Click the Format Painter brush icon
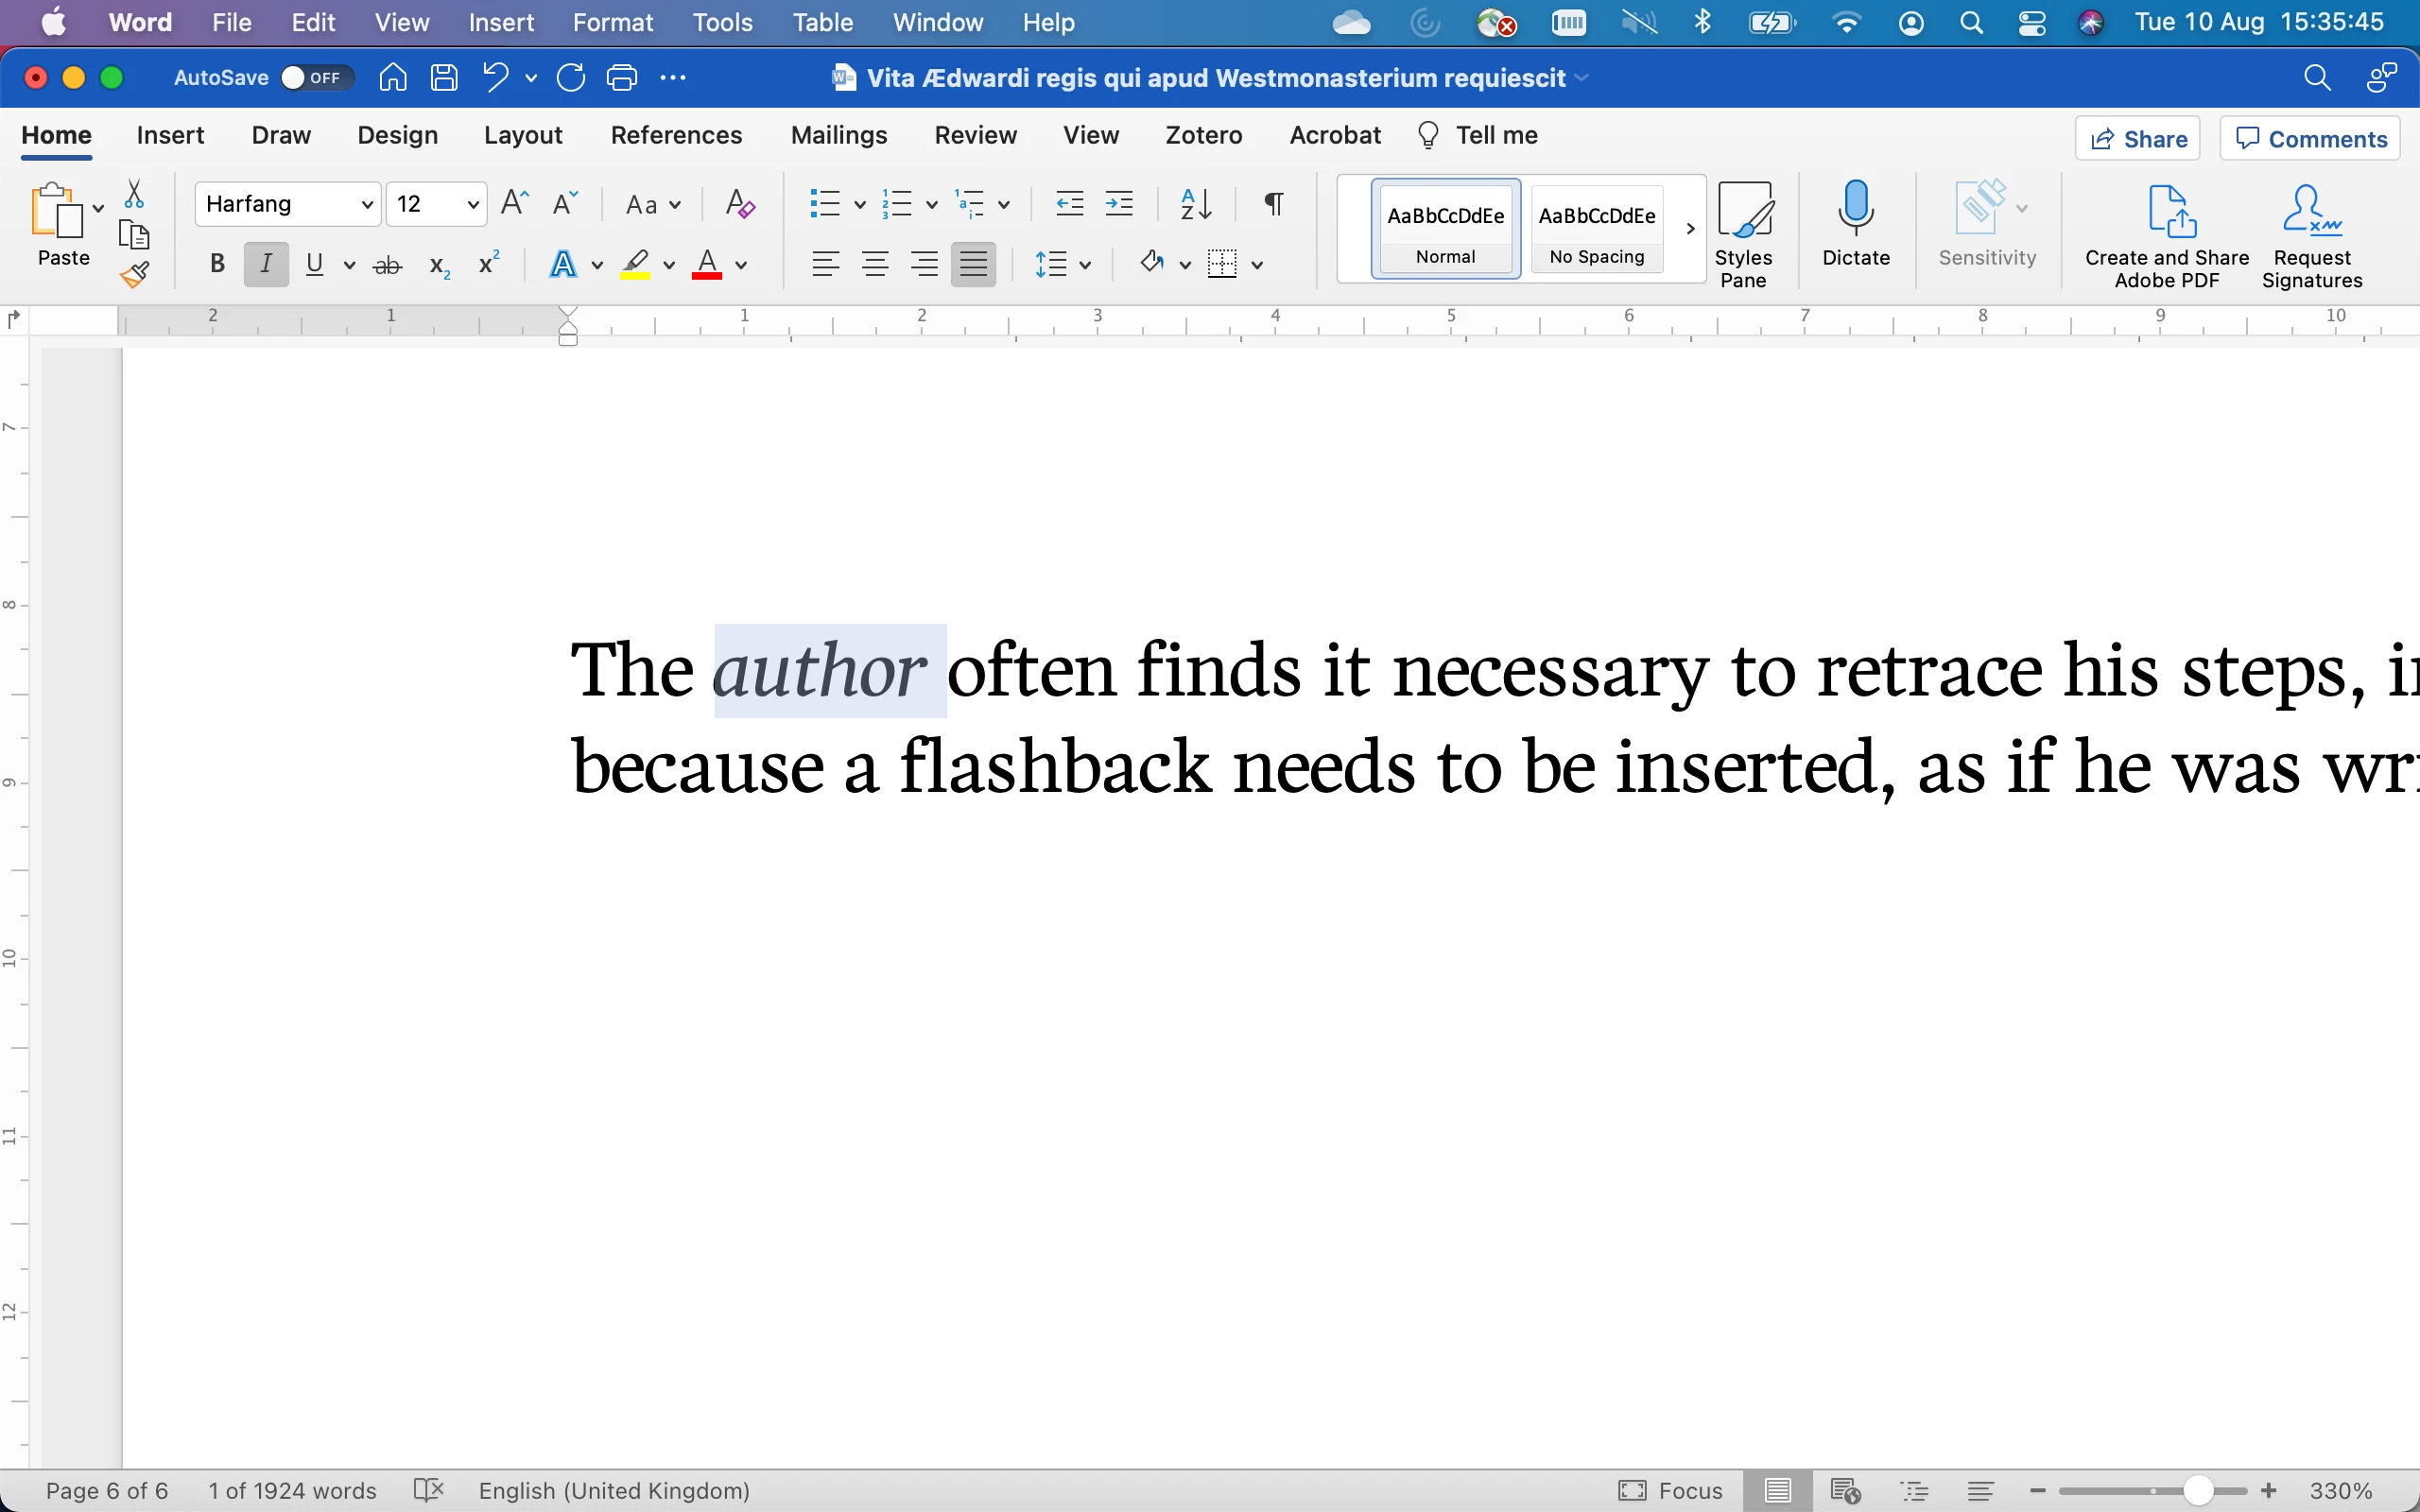The image size is (2420, 1512). coord(135,273)
